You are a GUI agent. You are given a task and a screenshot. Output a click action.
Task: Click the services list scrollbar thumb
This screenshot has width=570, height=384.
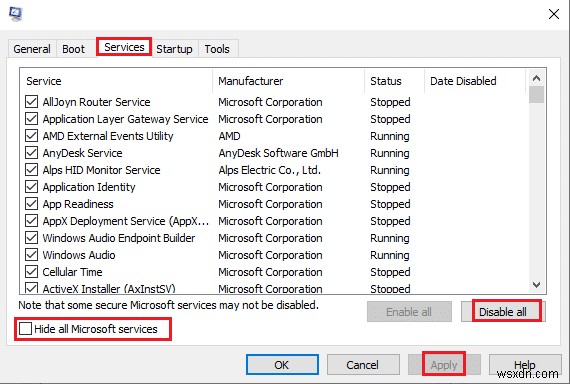(x=537, y=95)
